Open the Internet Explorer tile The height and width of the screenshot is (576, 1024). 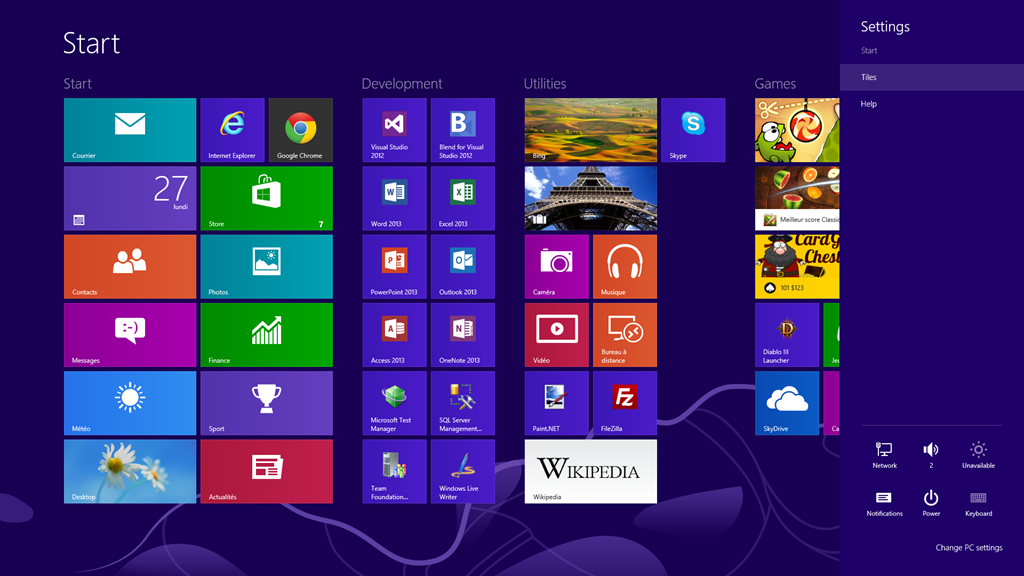pos(232,130)
